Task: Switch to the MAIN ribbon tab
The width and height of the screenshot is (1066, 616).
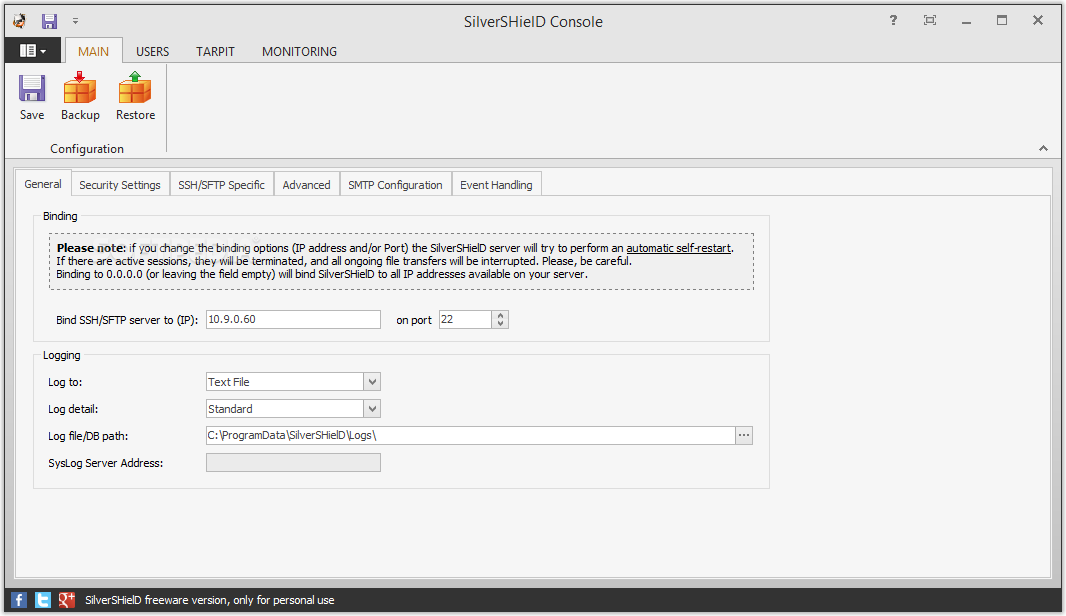Action: [x=93, y=51]
